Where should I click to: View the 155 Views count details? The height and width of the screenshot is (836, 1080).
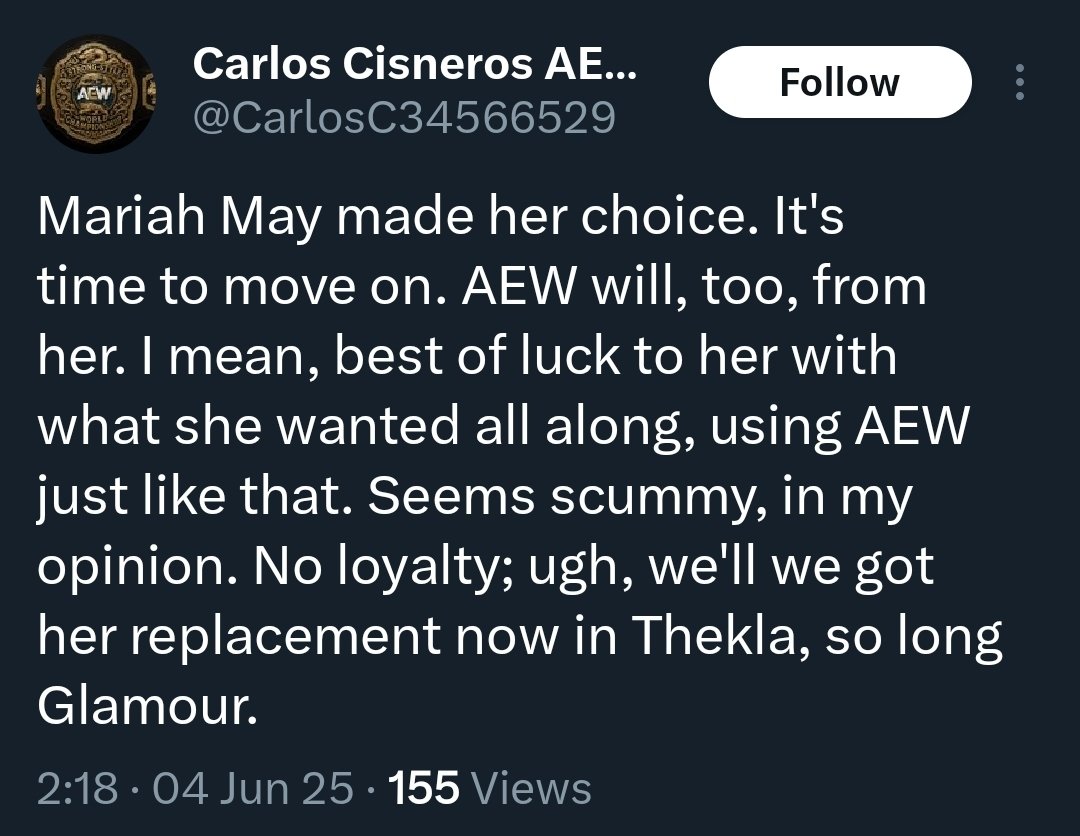click(x=490, y=788)
